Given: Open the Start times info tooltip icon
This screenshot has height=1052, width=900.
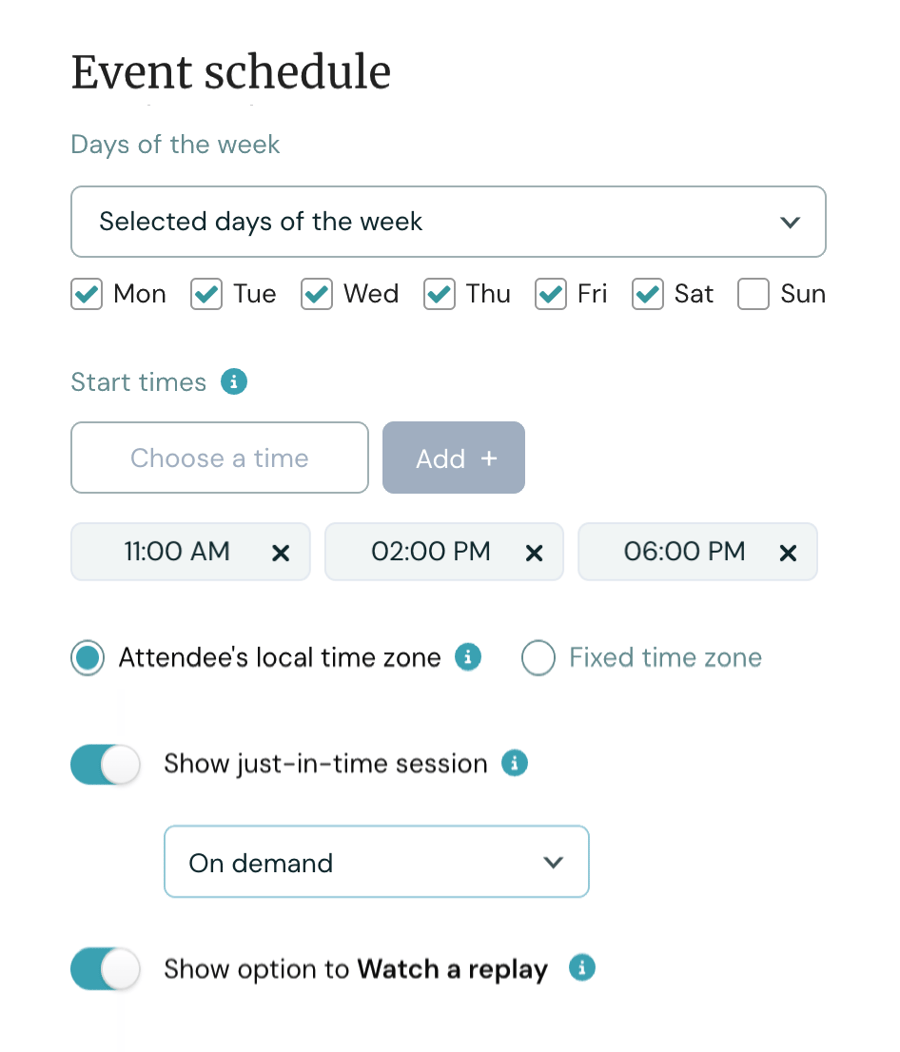Looking at the screenshot, I should click(x=233, y=382).
